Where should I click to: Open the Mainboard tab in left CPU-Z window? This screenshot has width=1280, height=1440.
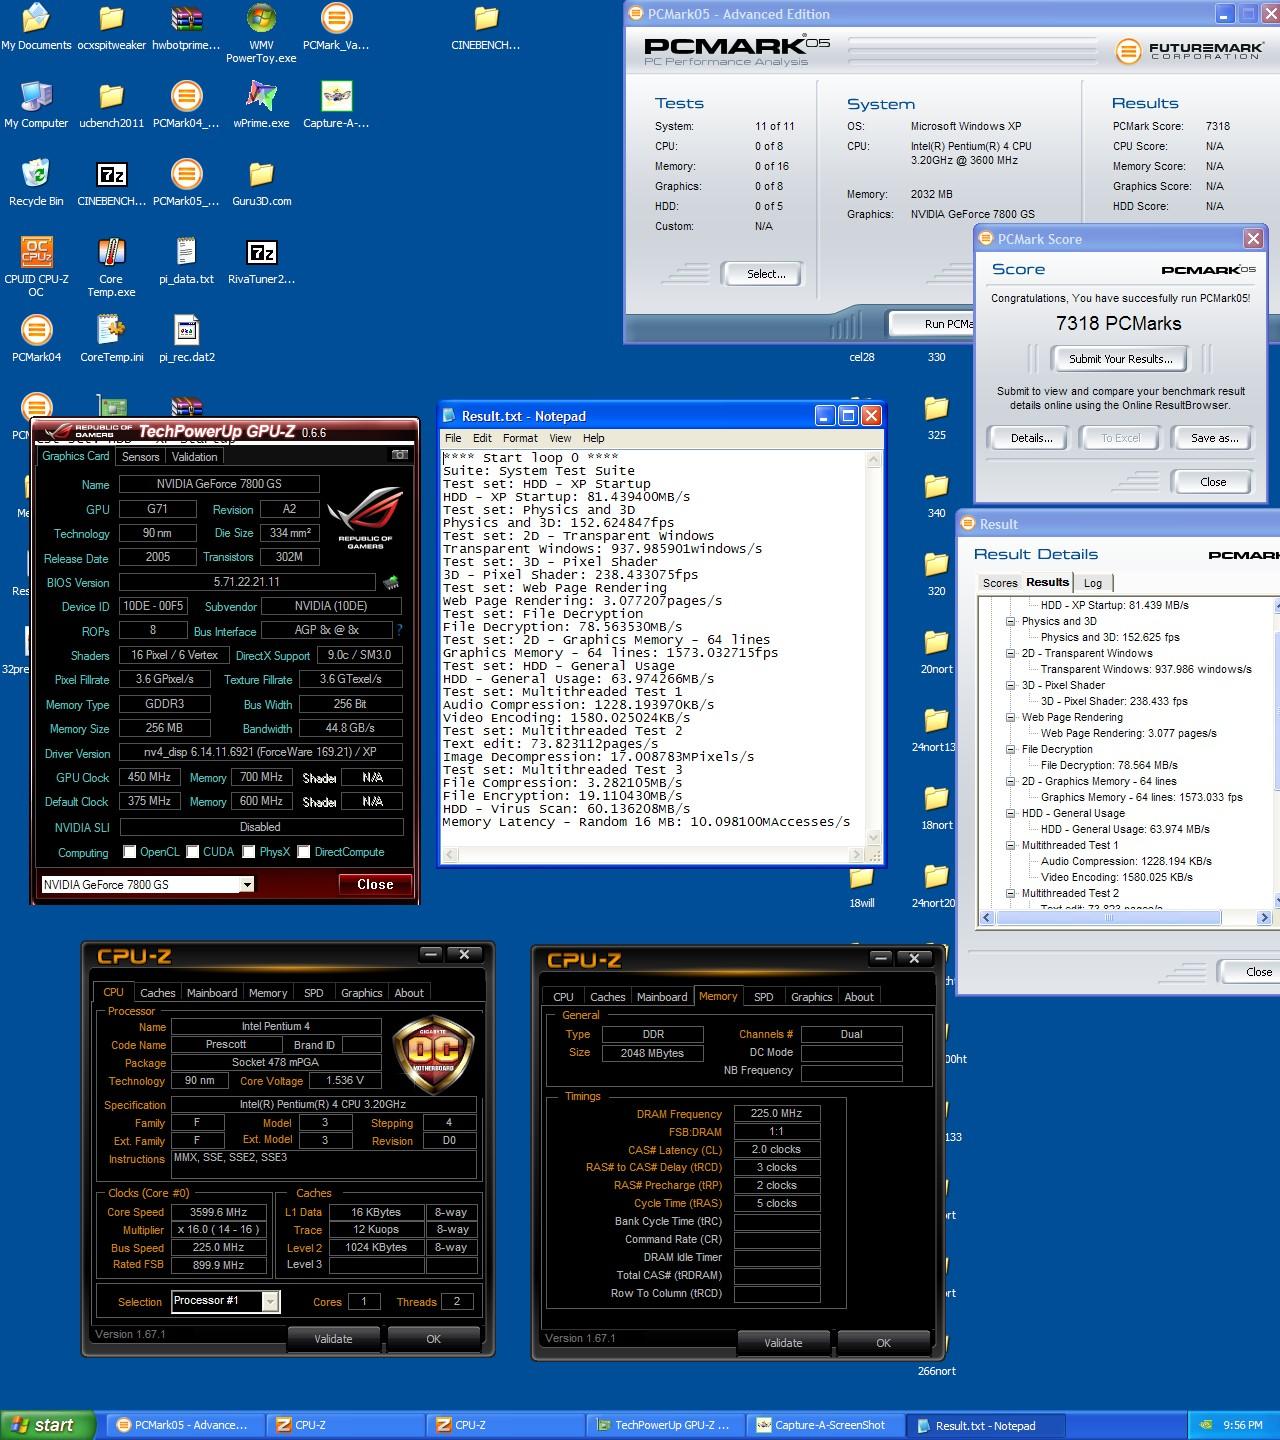click(212, 993)
